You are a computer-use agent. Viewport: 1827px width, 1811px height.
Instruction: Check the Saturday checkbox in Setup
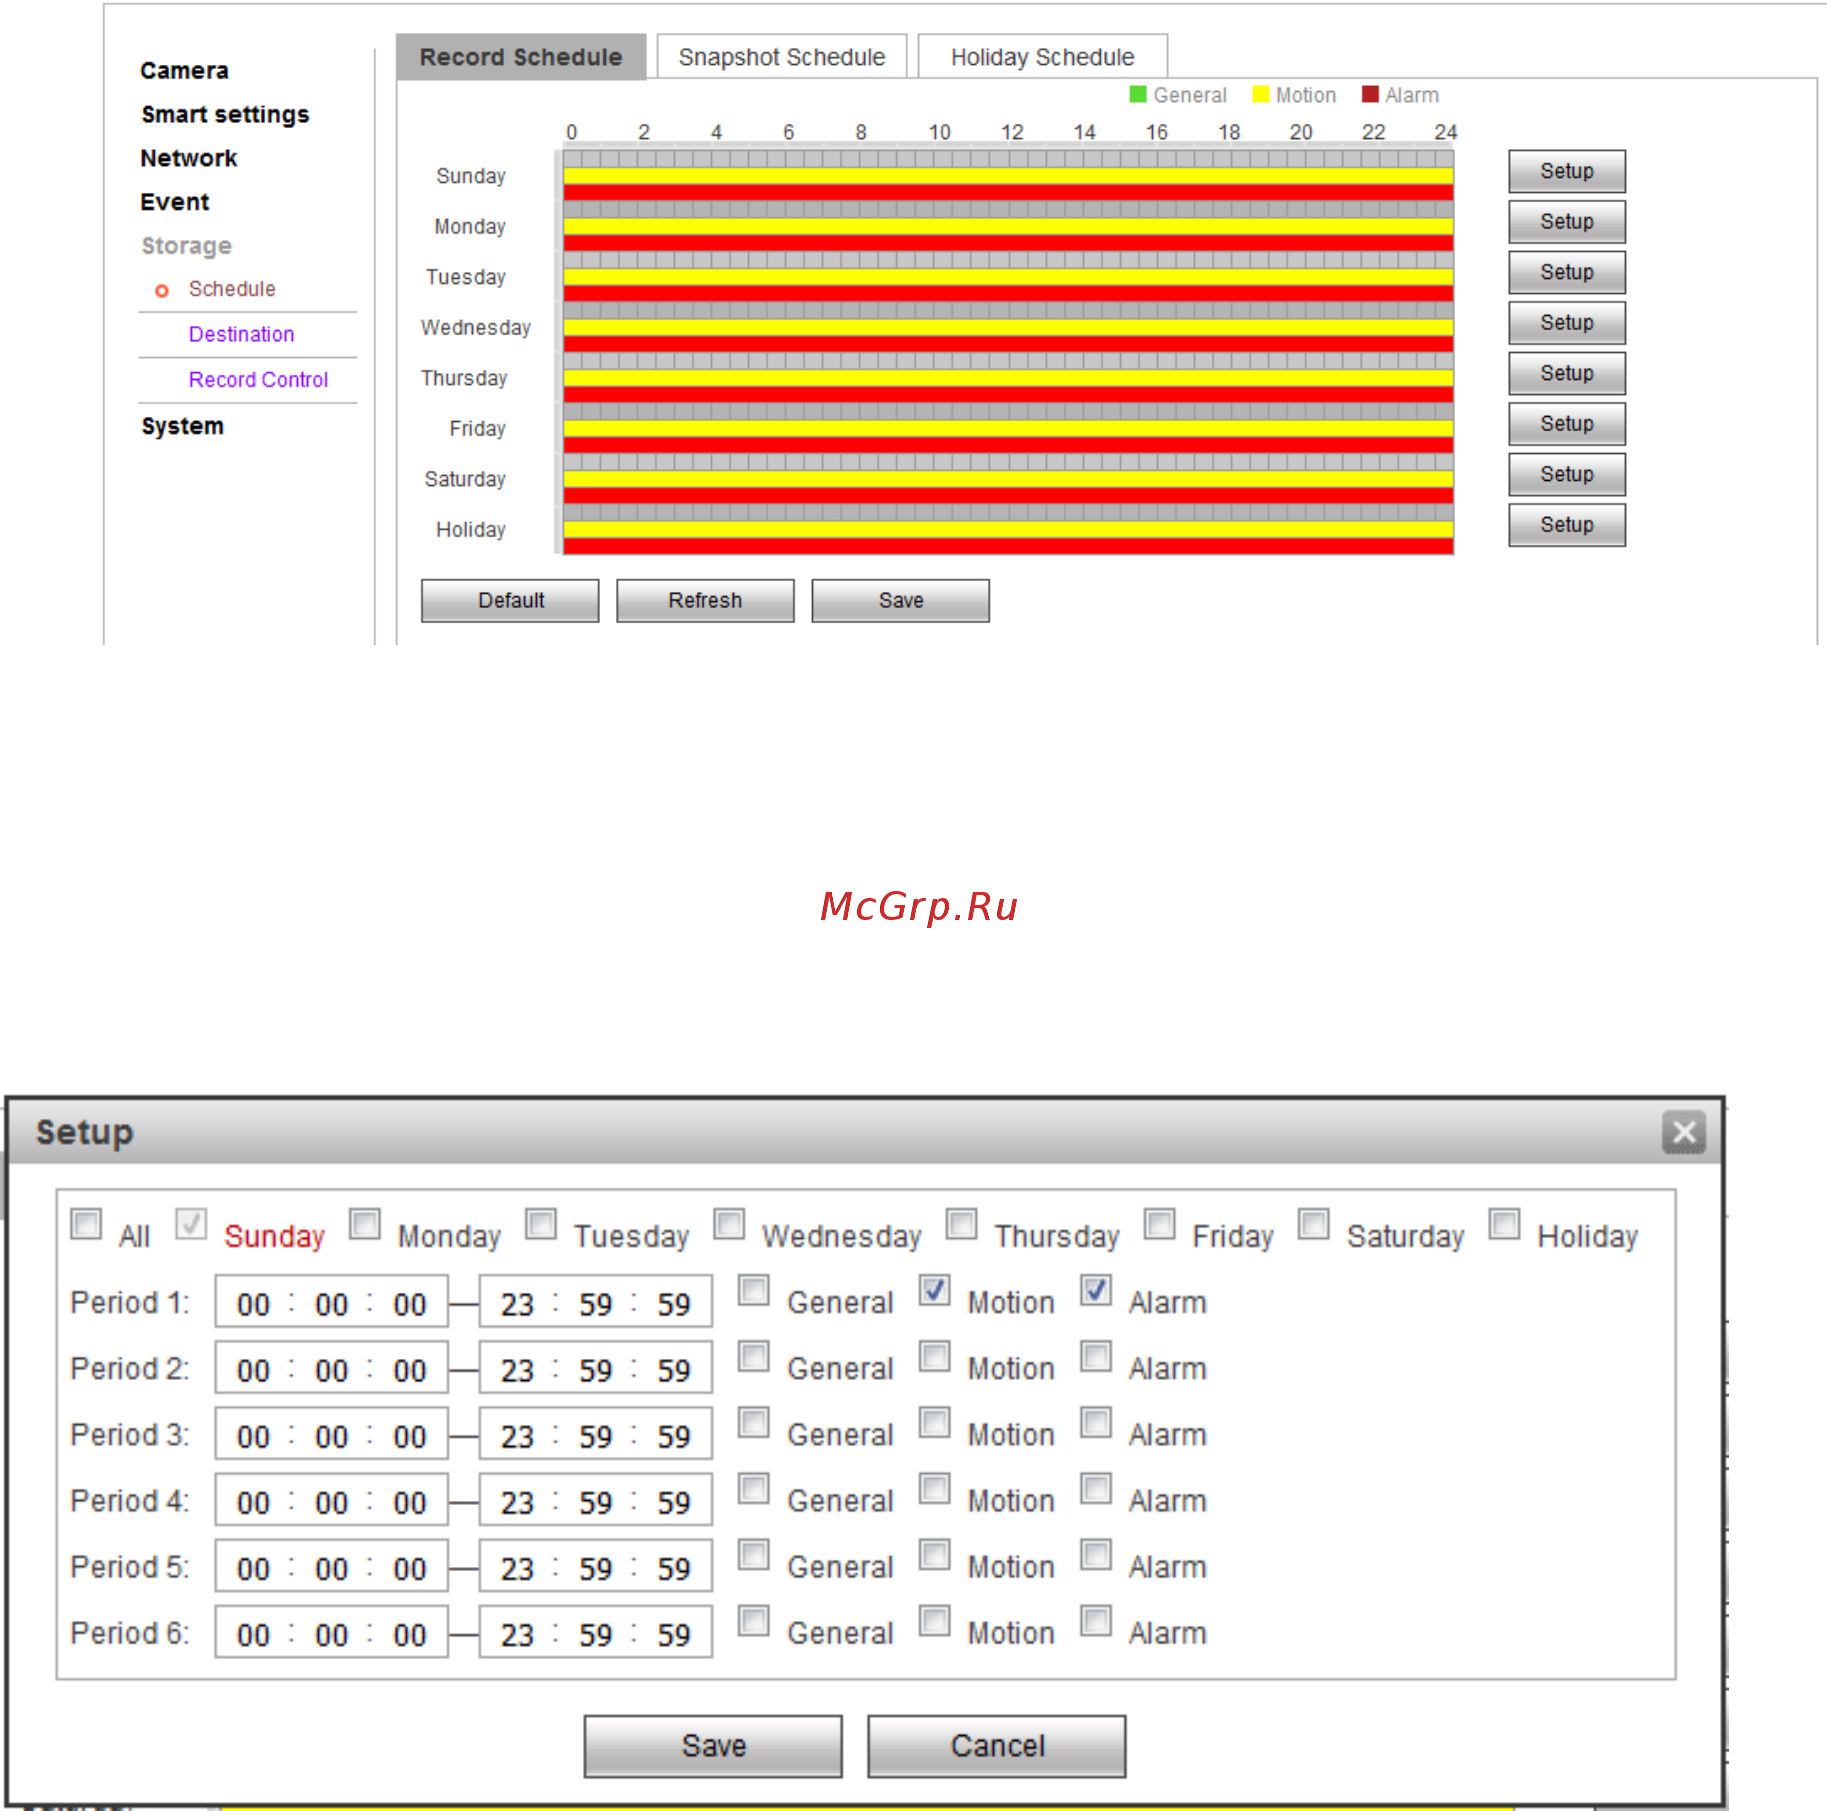click(x=1314, y=1224)
